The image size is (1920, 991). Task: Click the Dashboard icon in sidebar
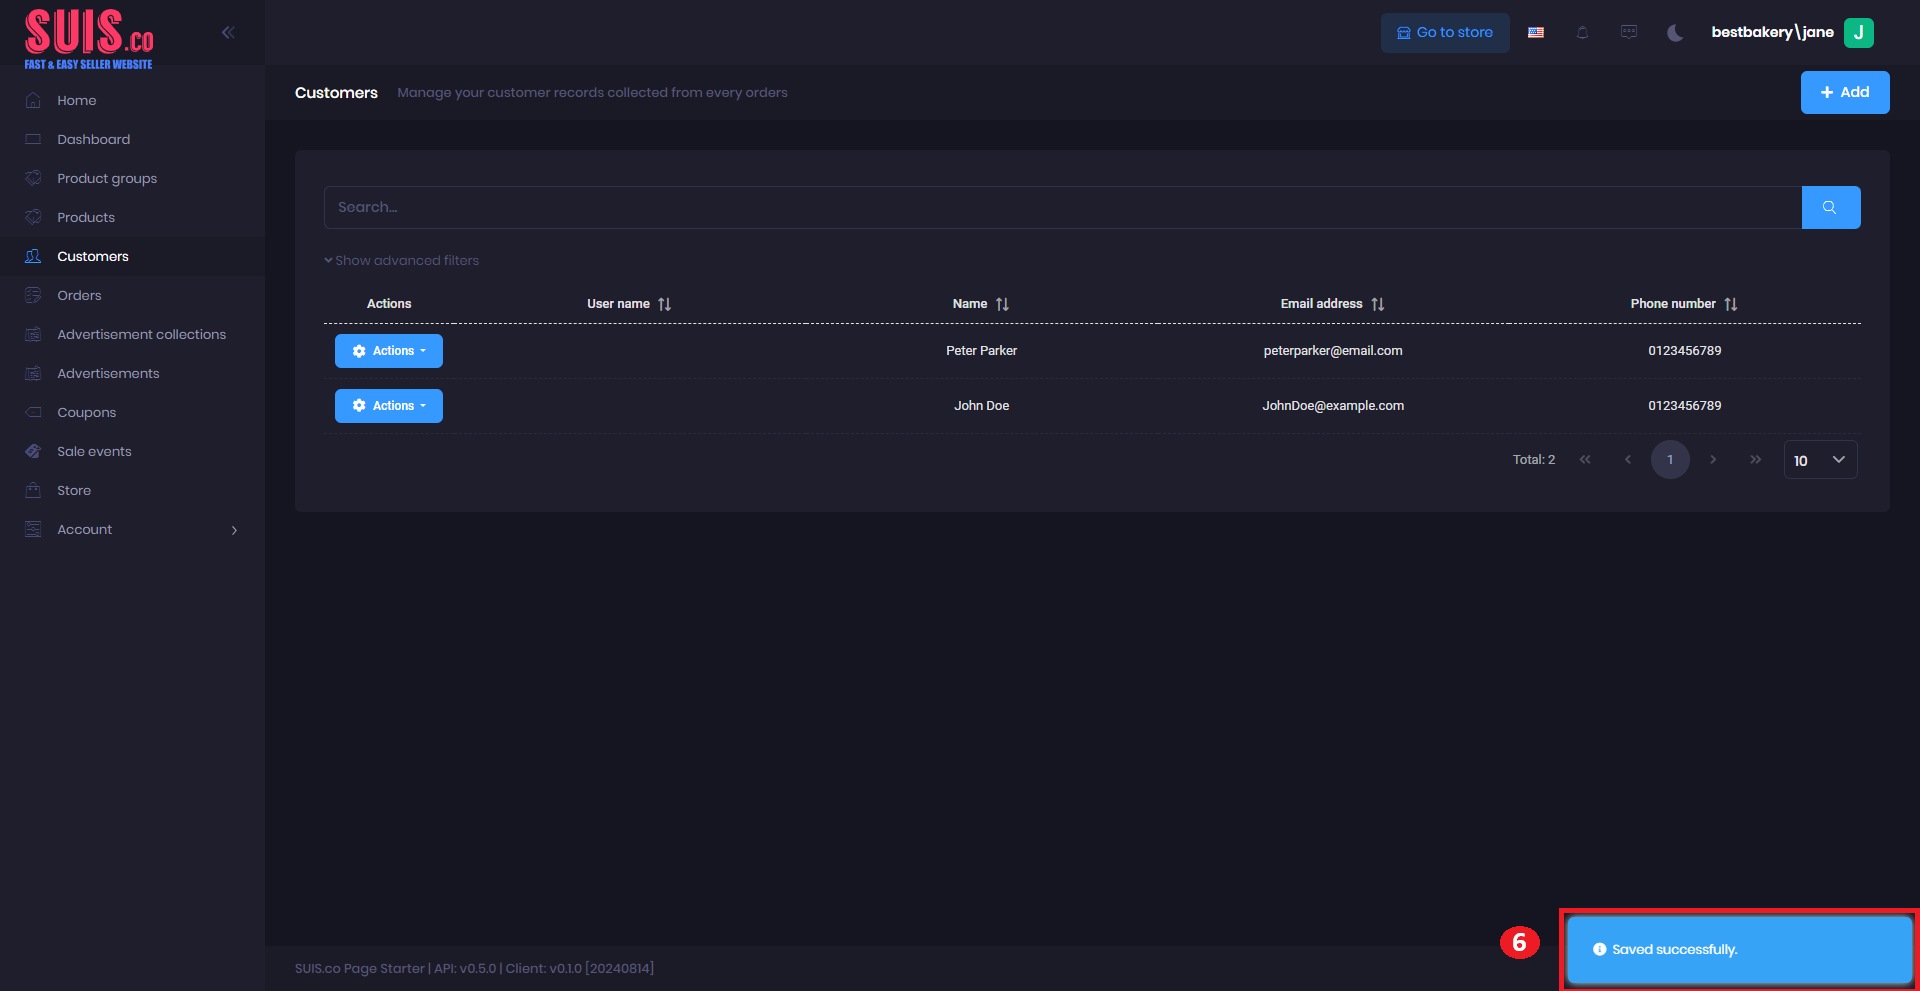tap(33, 139)
